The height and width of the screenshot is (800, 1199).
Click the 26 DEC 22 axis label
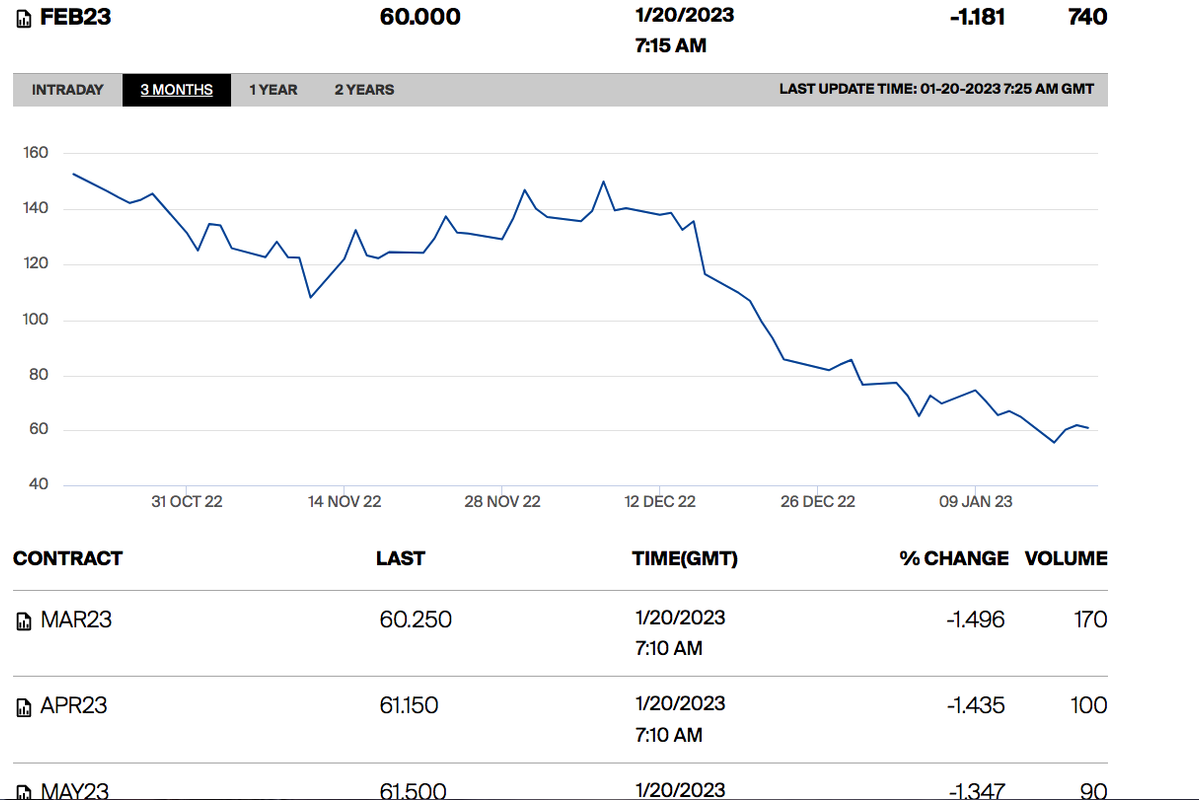click(x=817, y=502)
